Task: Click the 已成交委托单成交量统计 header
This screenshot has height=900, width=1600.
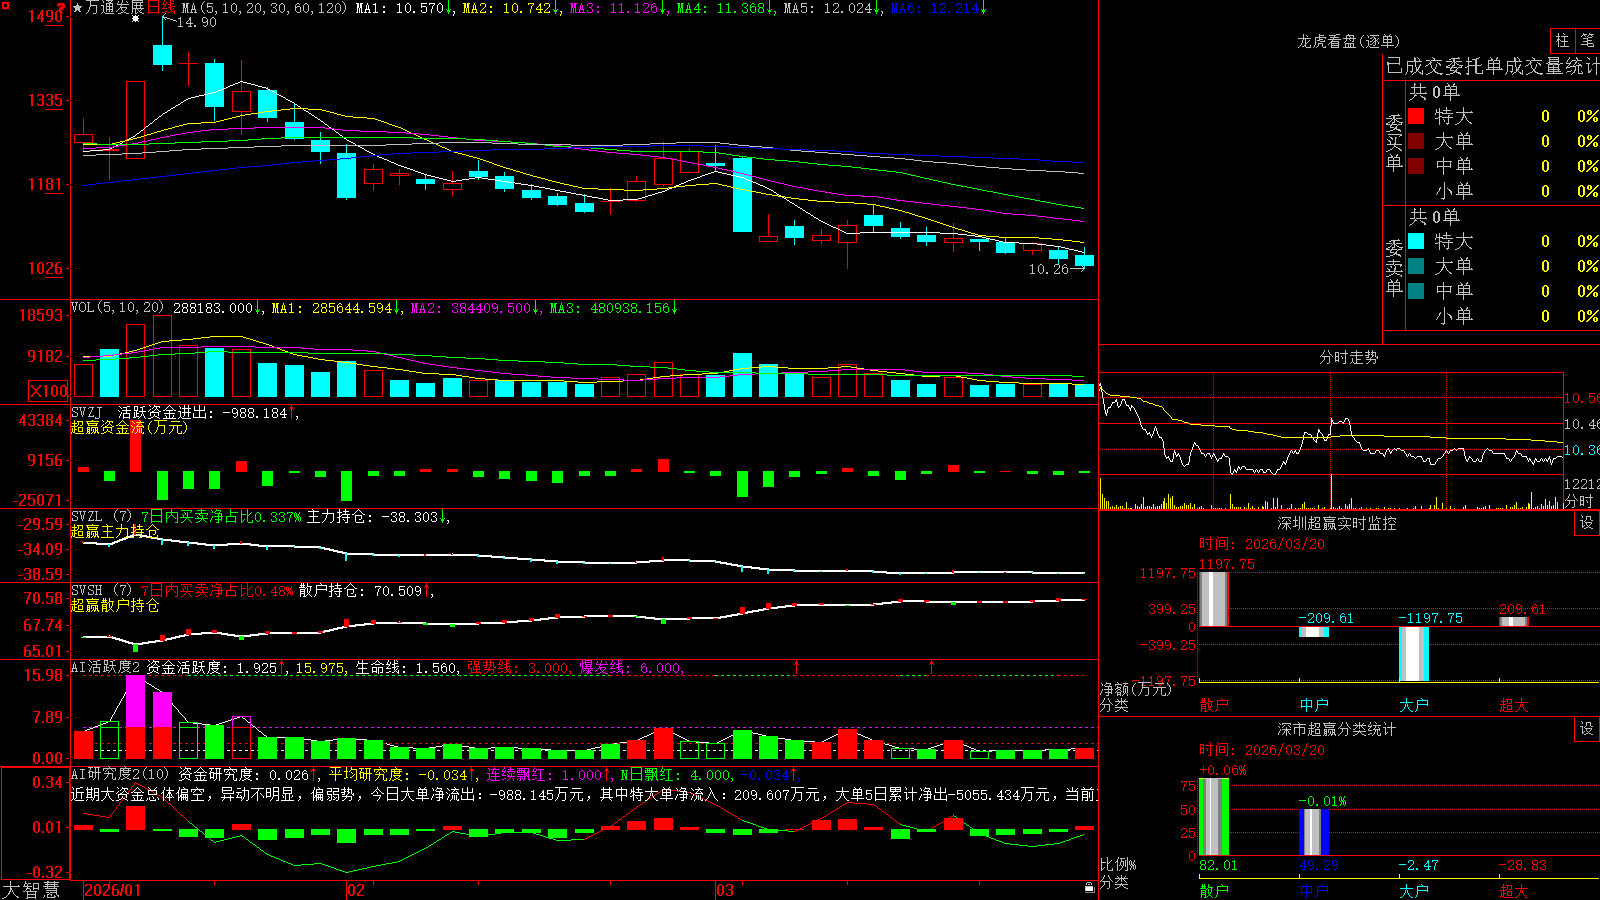Action: click(1492, 66)
